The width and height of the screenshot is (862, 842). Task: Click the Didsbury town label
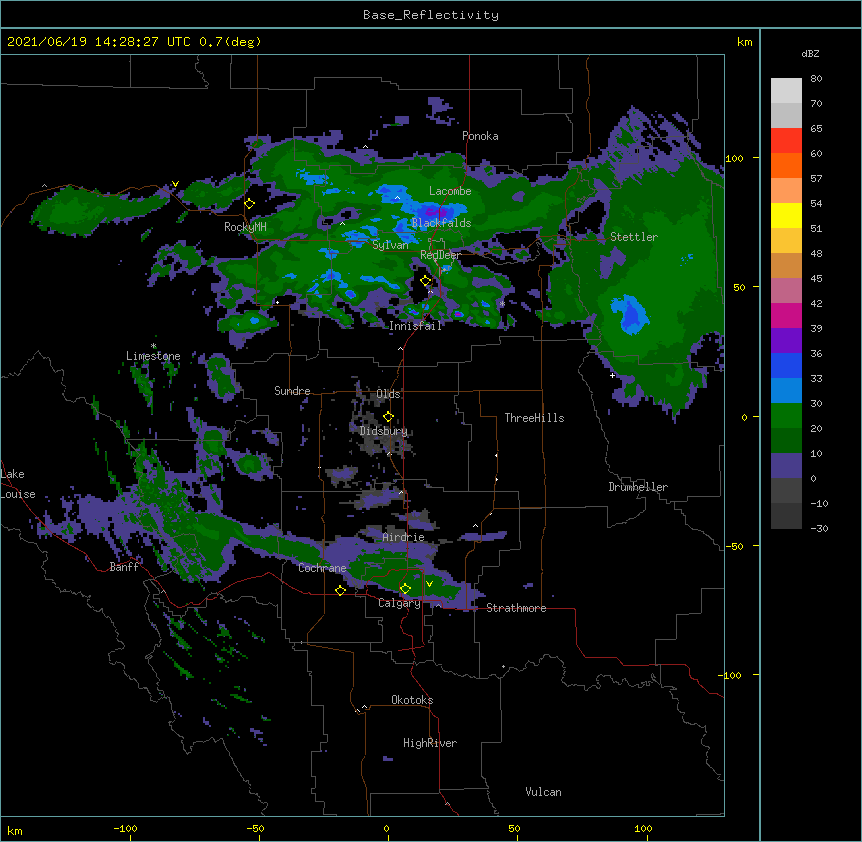point(383,431)
